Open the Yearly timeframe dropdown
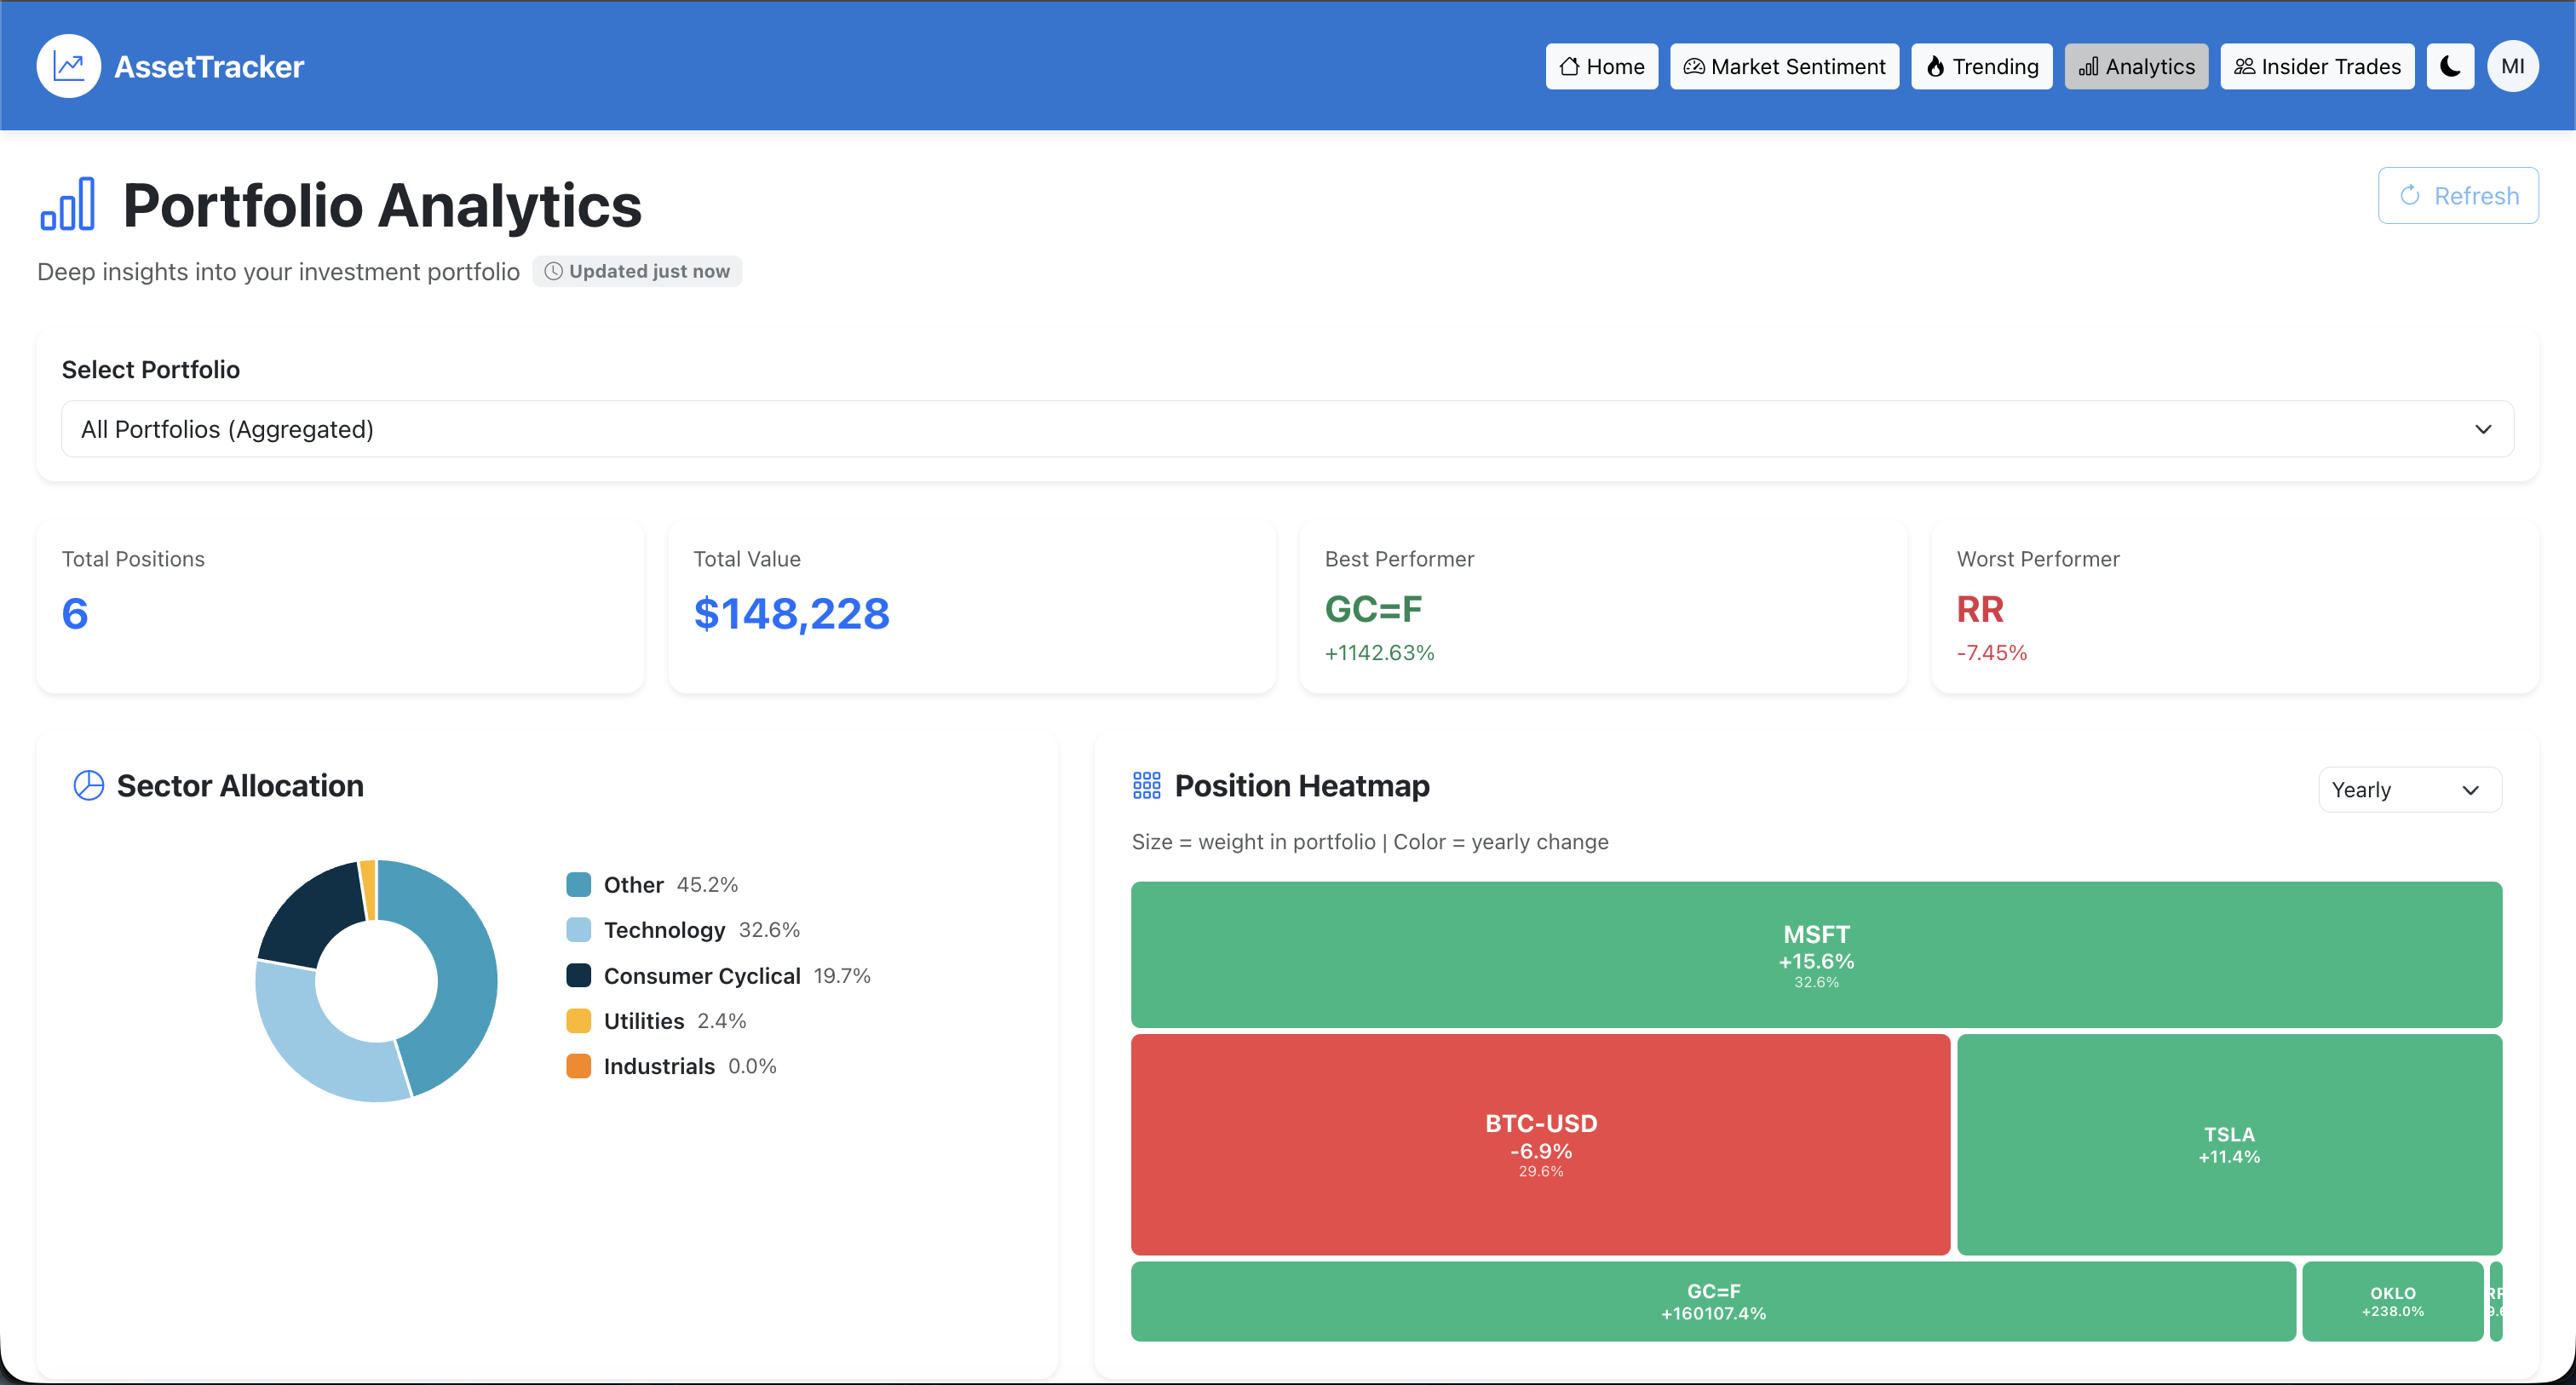This screenshot has height=1385, width=2576. (2409, 789)
